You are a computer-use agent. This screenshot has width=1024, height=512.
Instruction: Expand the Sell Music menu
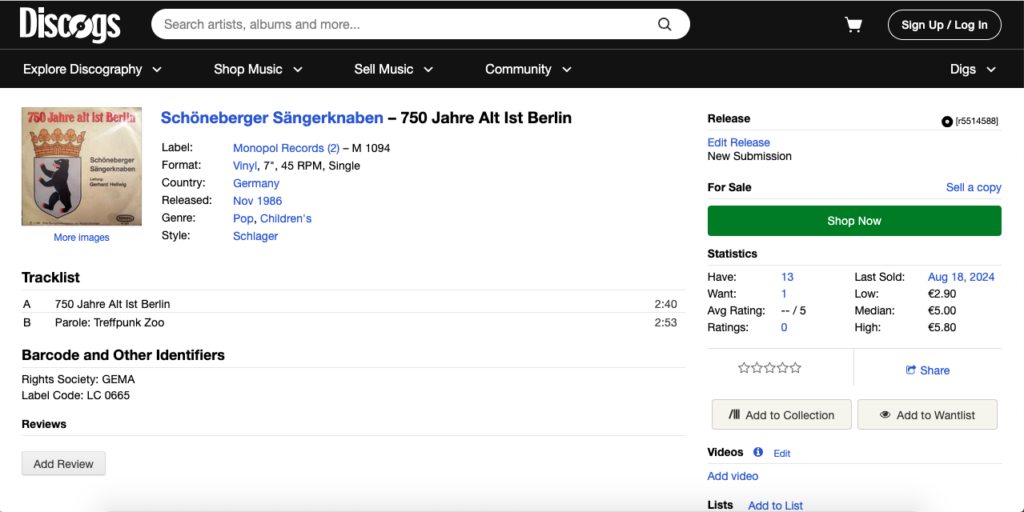[x=393, y=69]
